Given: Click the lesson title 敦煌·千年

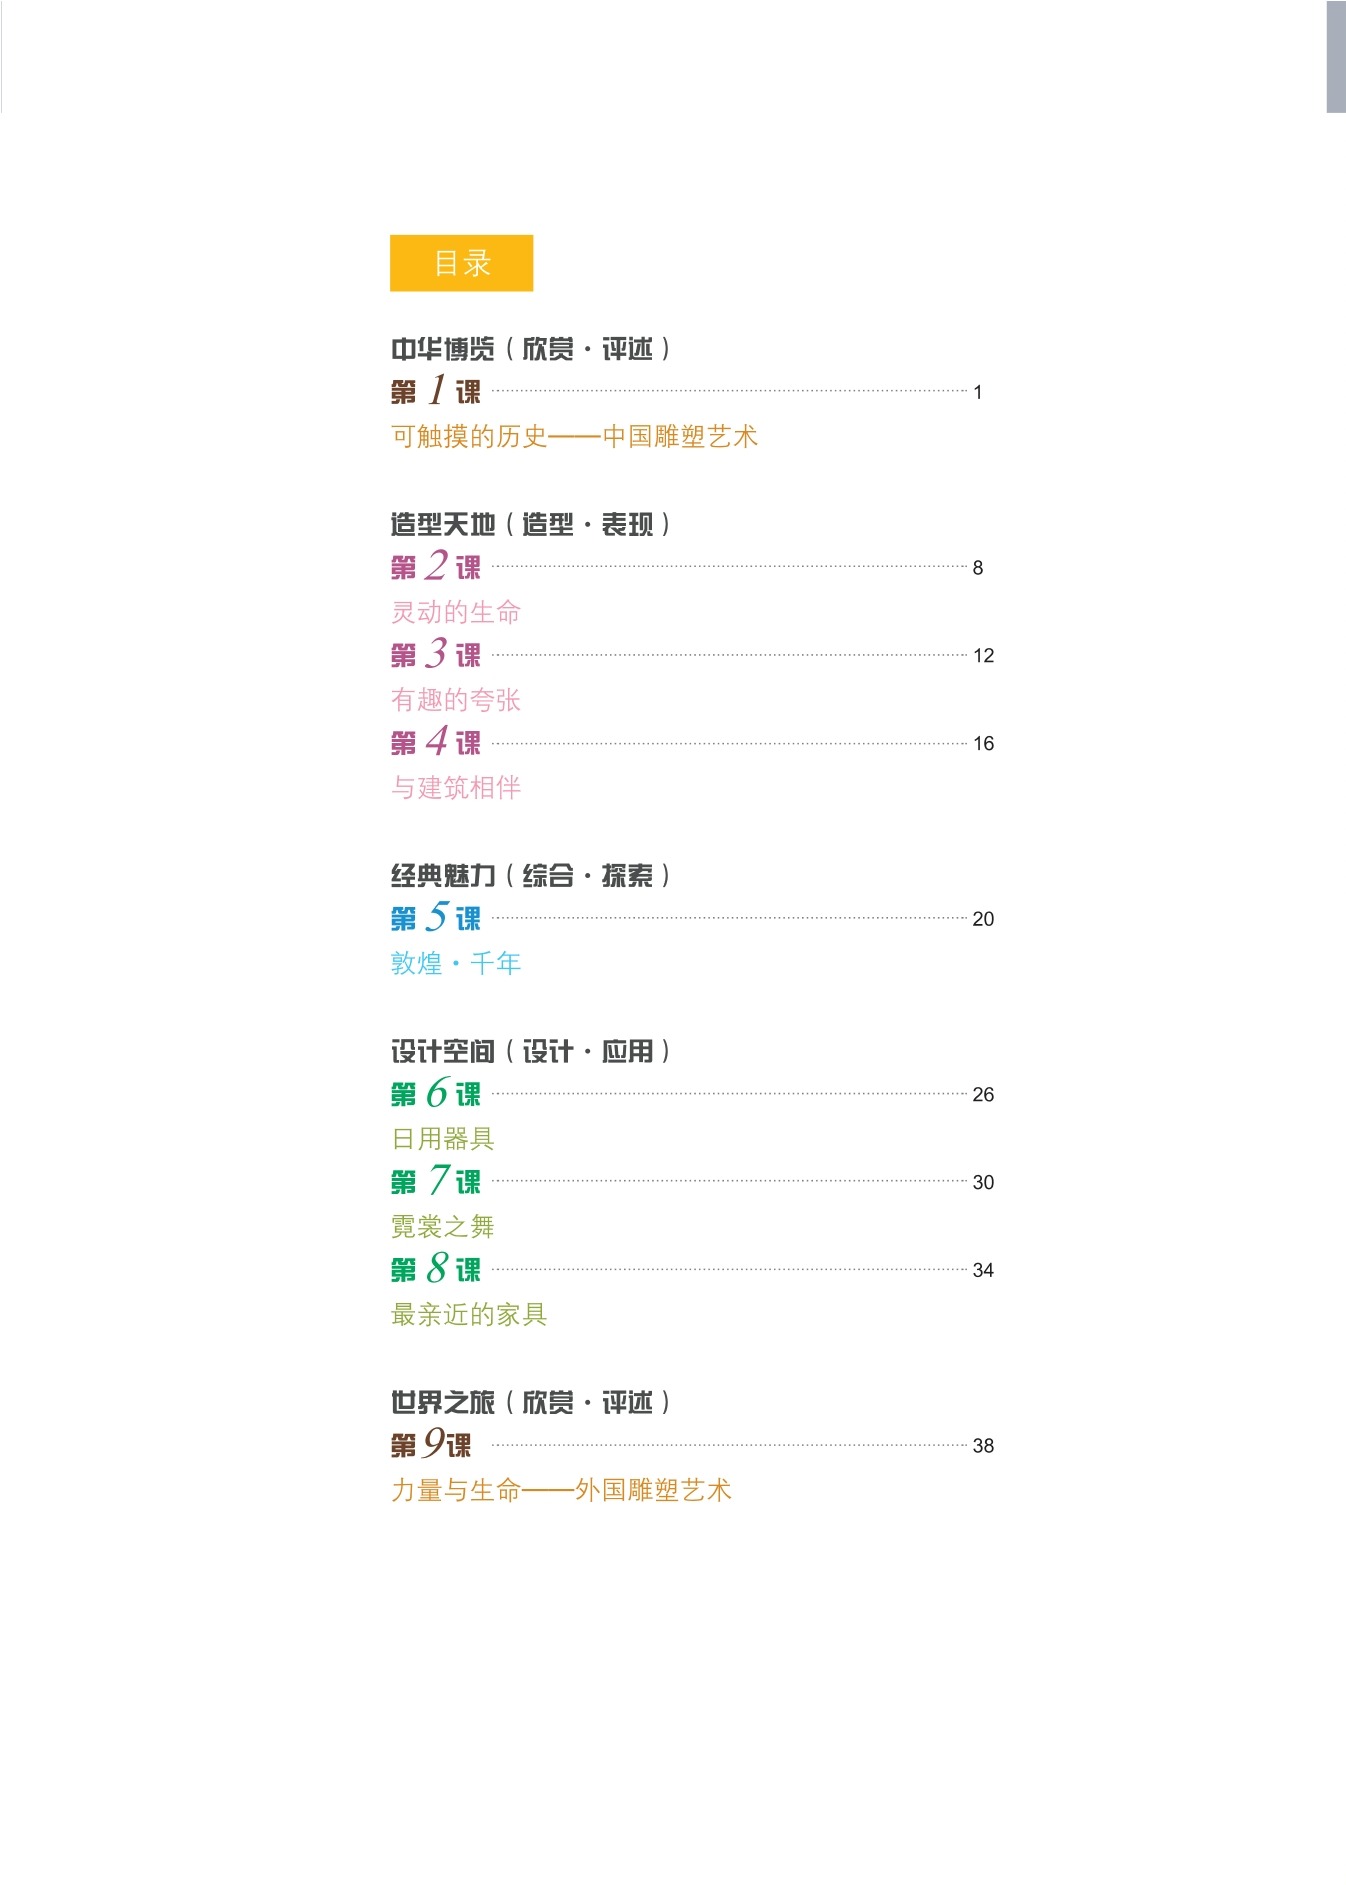Looking at the screenshot, I should pyautogui.click(x=456, y=963).
